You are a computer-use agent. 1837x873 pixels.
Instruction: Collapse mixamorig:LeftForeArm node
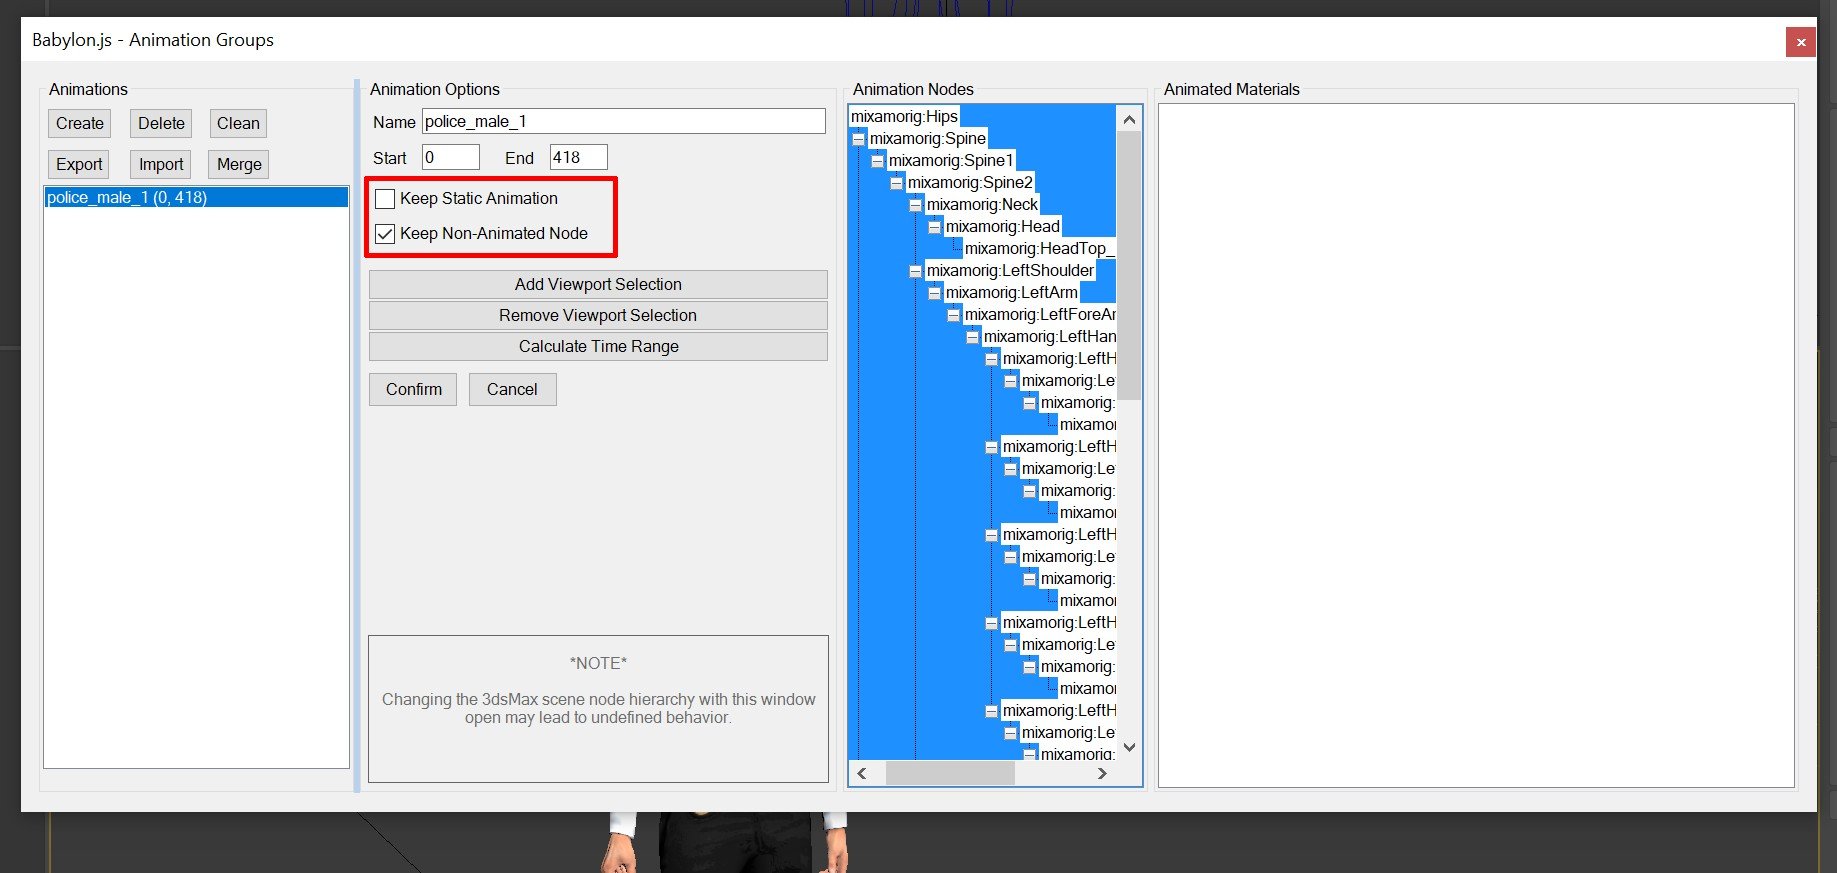coord(953,315)
